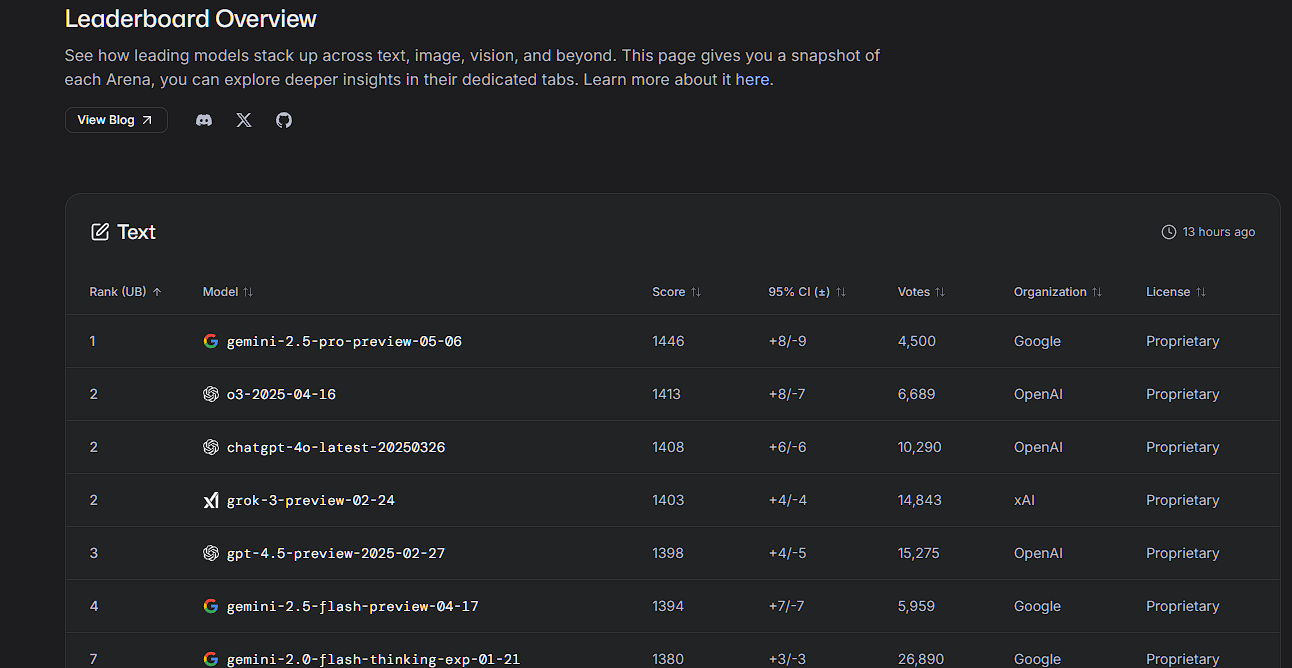Click Google icon for gemini-2.5-pro-preview-05-06
1292x668 pixels.
click(x=211, y=341)
